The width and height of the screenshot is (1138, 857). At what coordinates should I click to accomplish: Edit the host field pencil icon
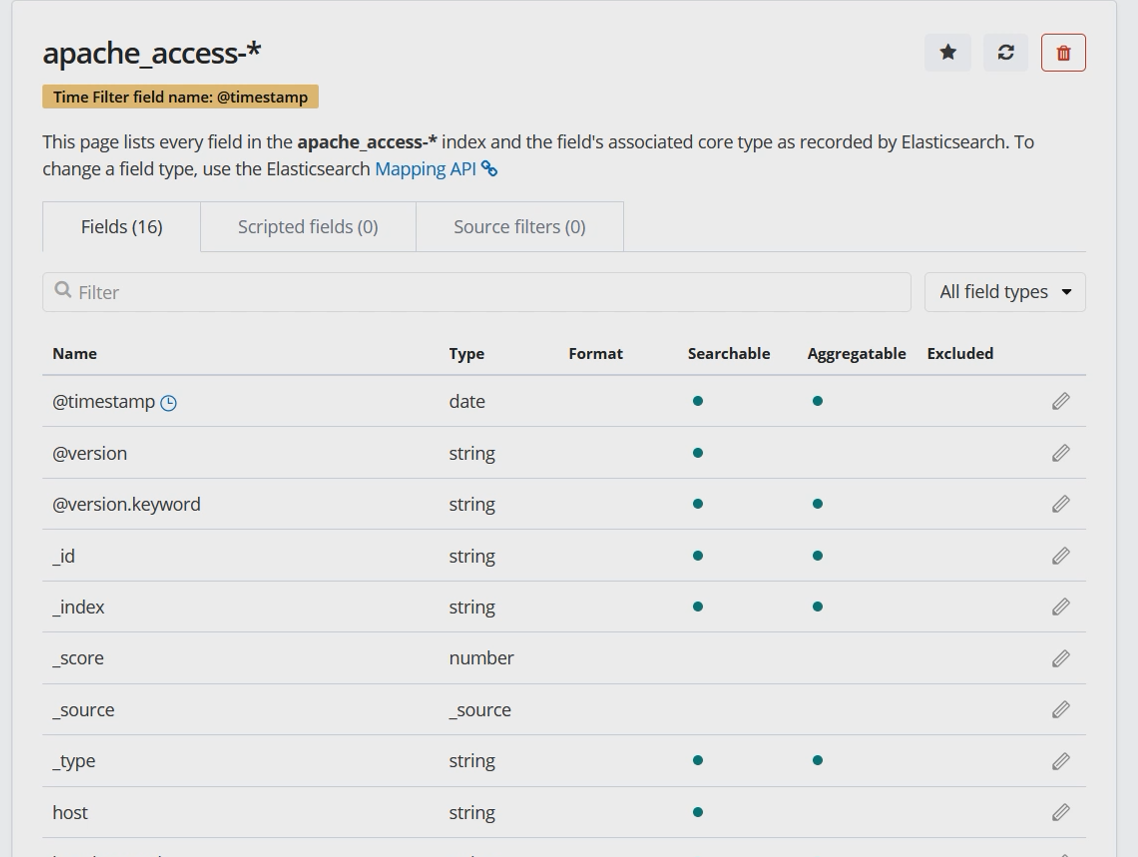[1061, 813]
